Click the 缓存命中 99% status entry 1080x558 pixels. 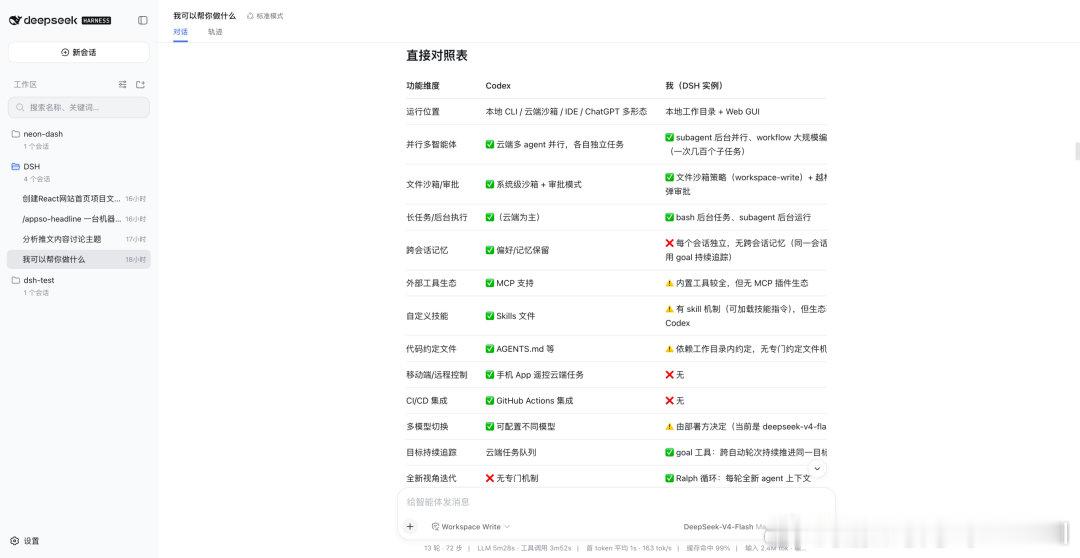coord(708,548)
